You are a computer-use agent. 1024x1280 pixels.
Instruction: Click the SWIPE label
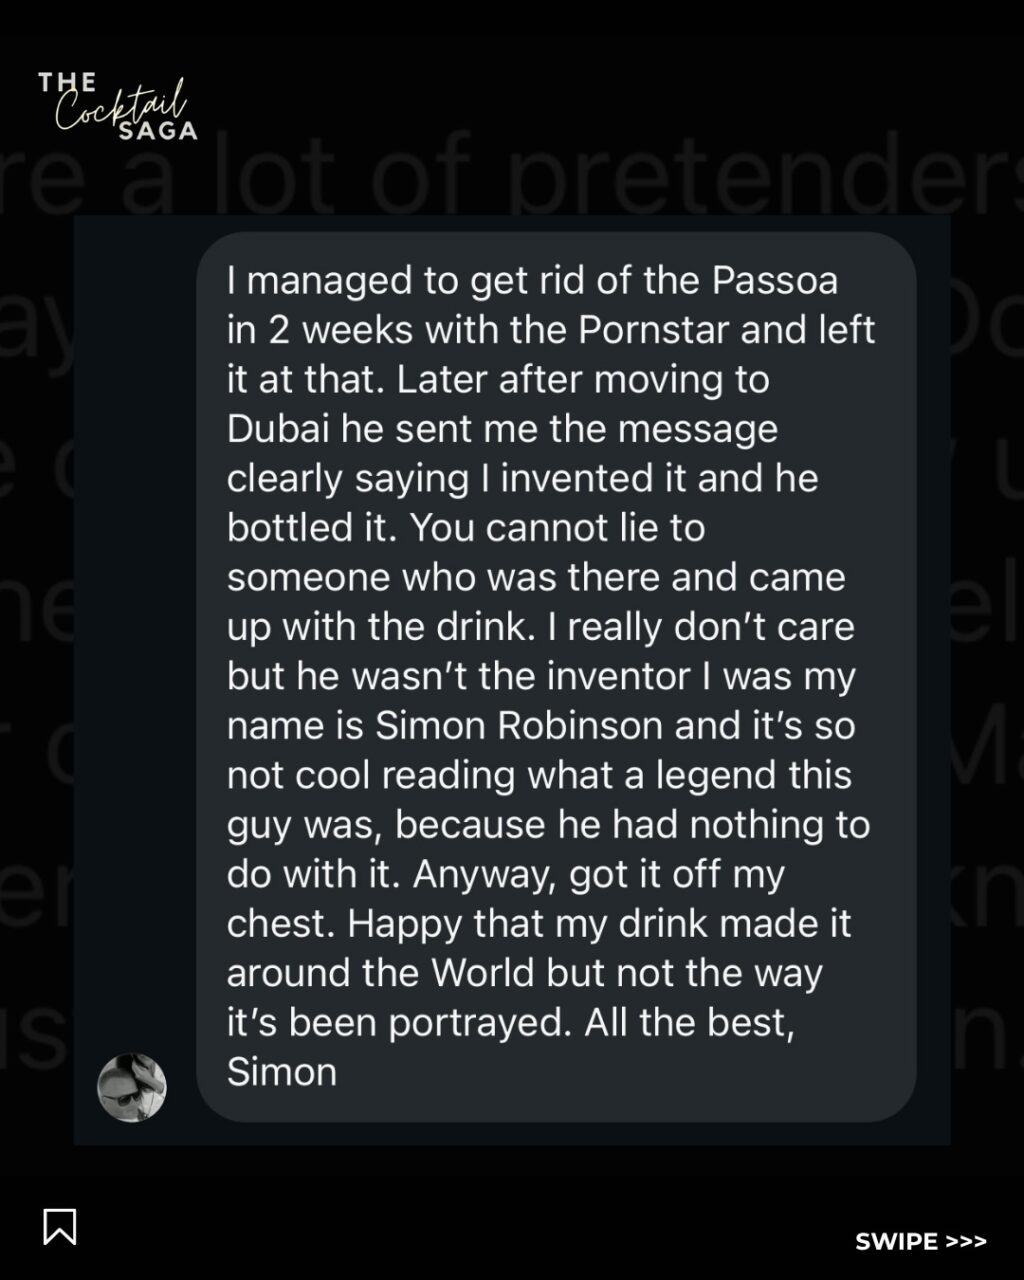[x=897, y=1241]
